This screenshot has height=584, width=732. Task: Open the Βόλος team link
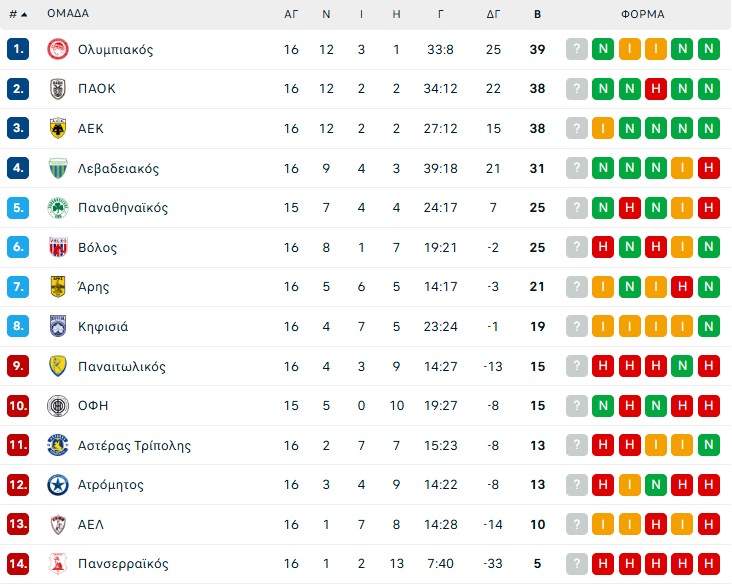tap(97, 247)
